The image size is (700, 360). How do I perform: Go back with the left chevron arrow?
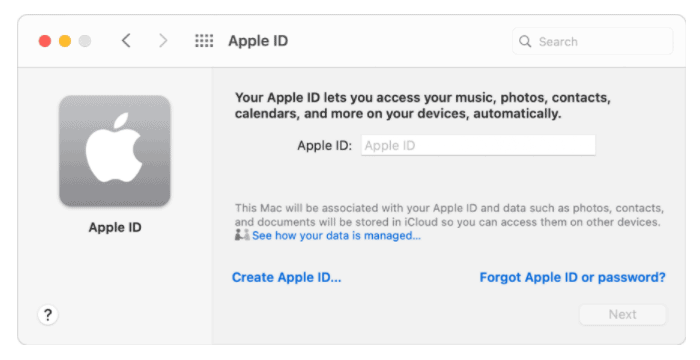126,41
